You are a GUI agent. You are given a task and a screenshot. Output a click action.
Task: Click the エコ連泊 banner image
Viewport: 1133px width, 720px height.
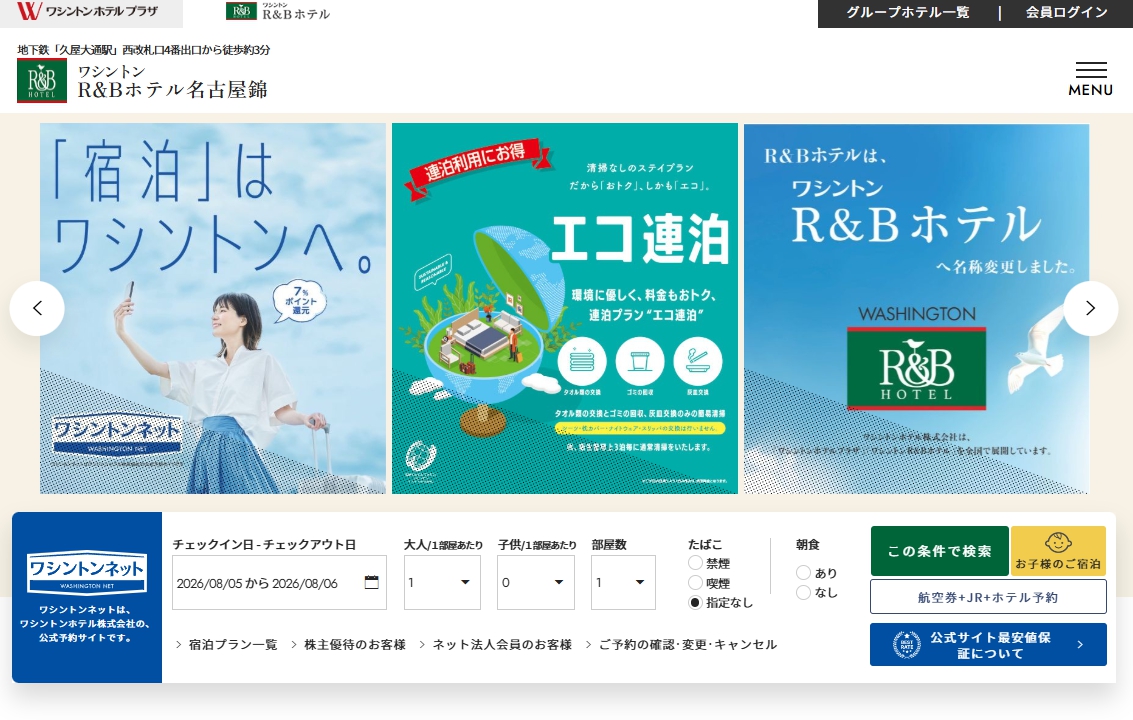pos(564,308)
